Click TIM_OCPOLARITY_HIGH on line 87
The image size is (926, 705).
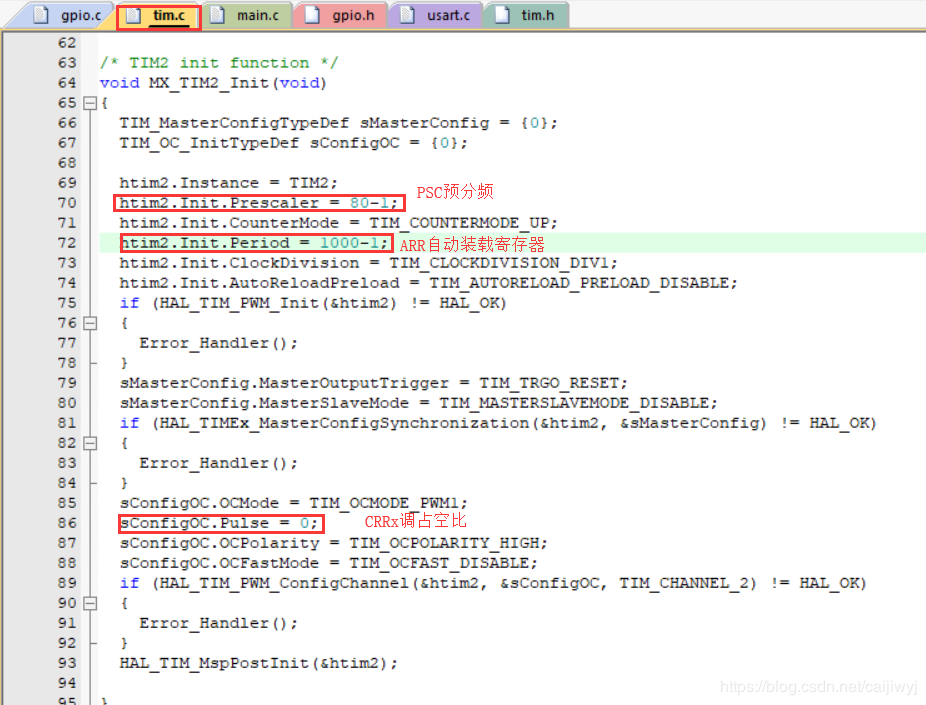[x=445, y=543]
